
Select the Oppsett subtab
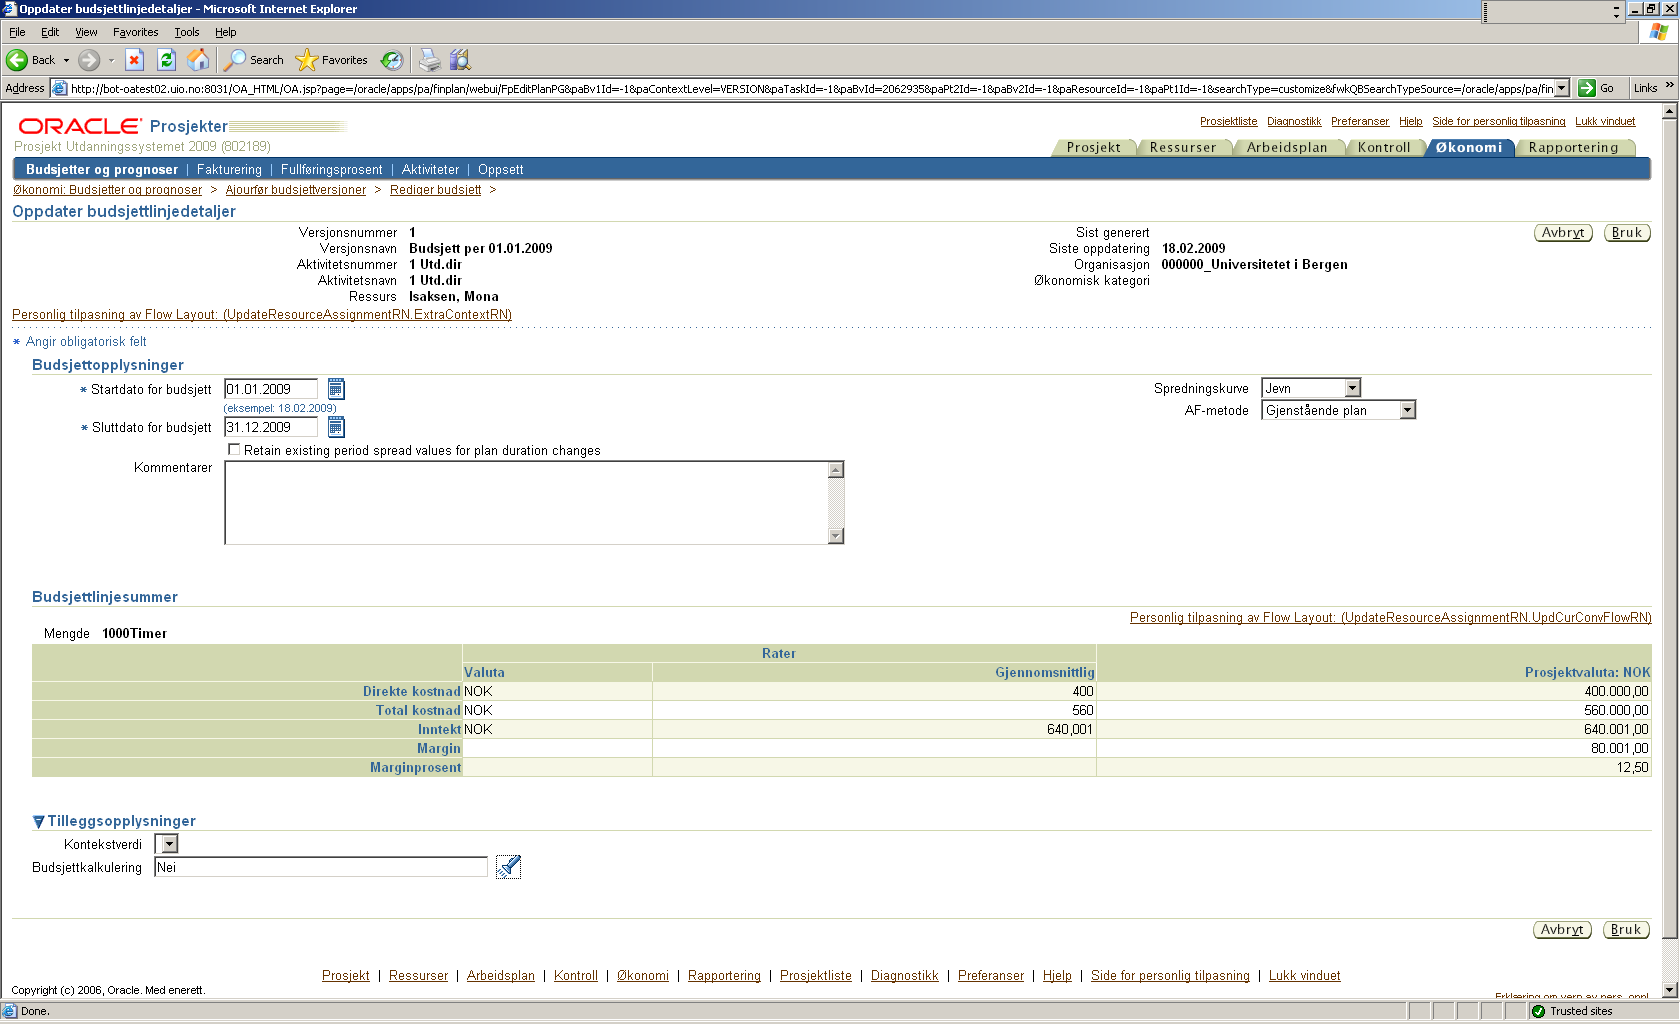click(x=500, y=170)
